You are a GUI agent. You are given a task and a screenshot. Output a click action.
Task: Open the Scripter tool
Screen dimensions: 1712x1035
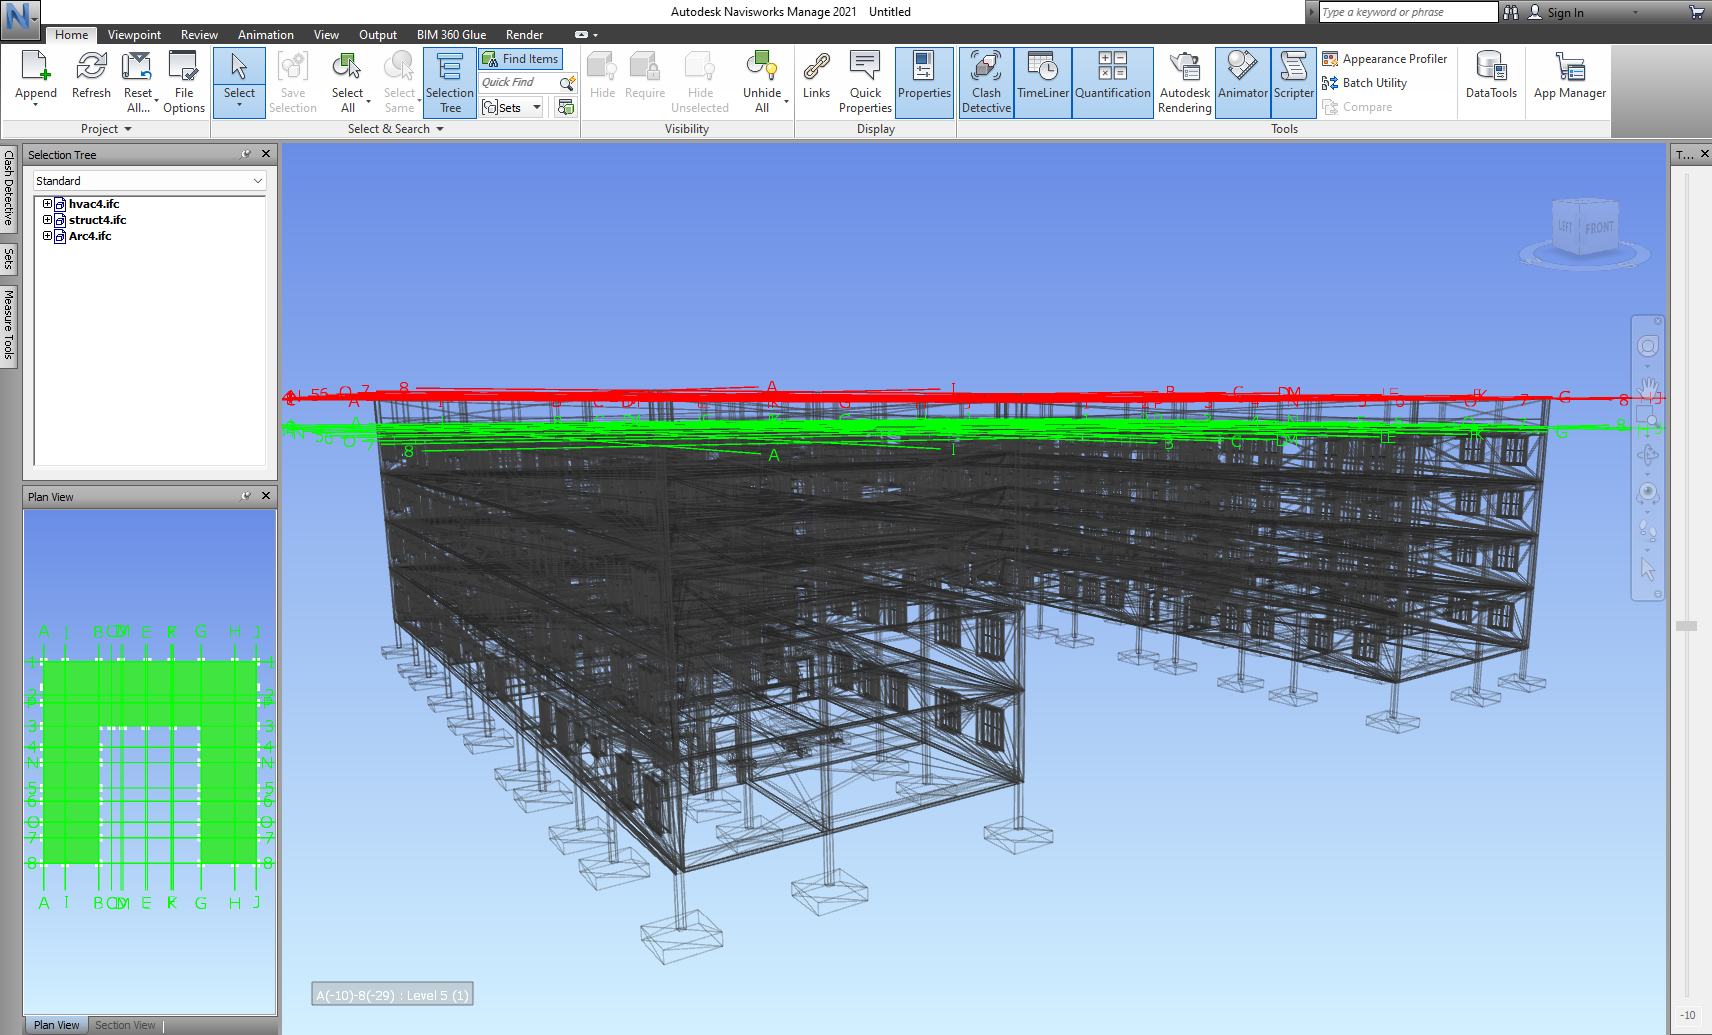pos(1293,82)
